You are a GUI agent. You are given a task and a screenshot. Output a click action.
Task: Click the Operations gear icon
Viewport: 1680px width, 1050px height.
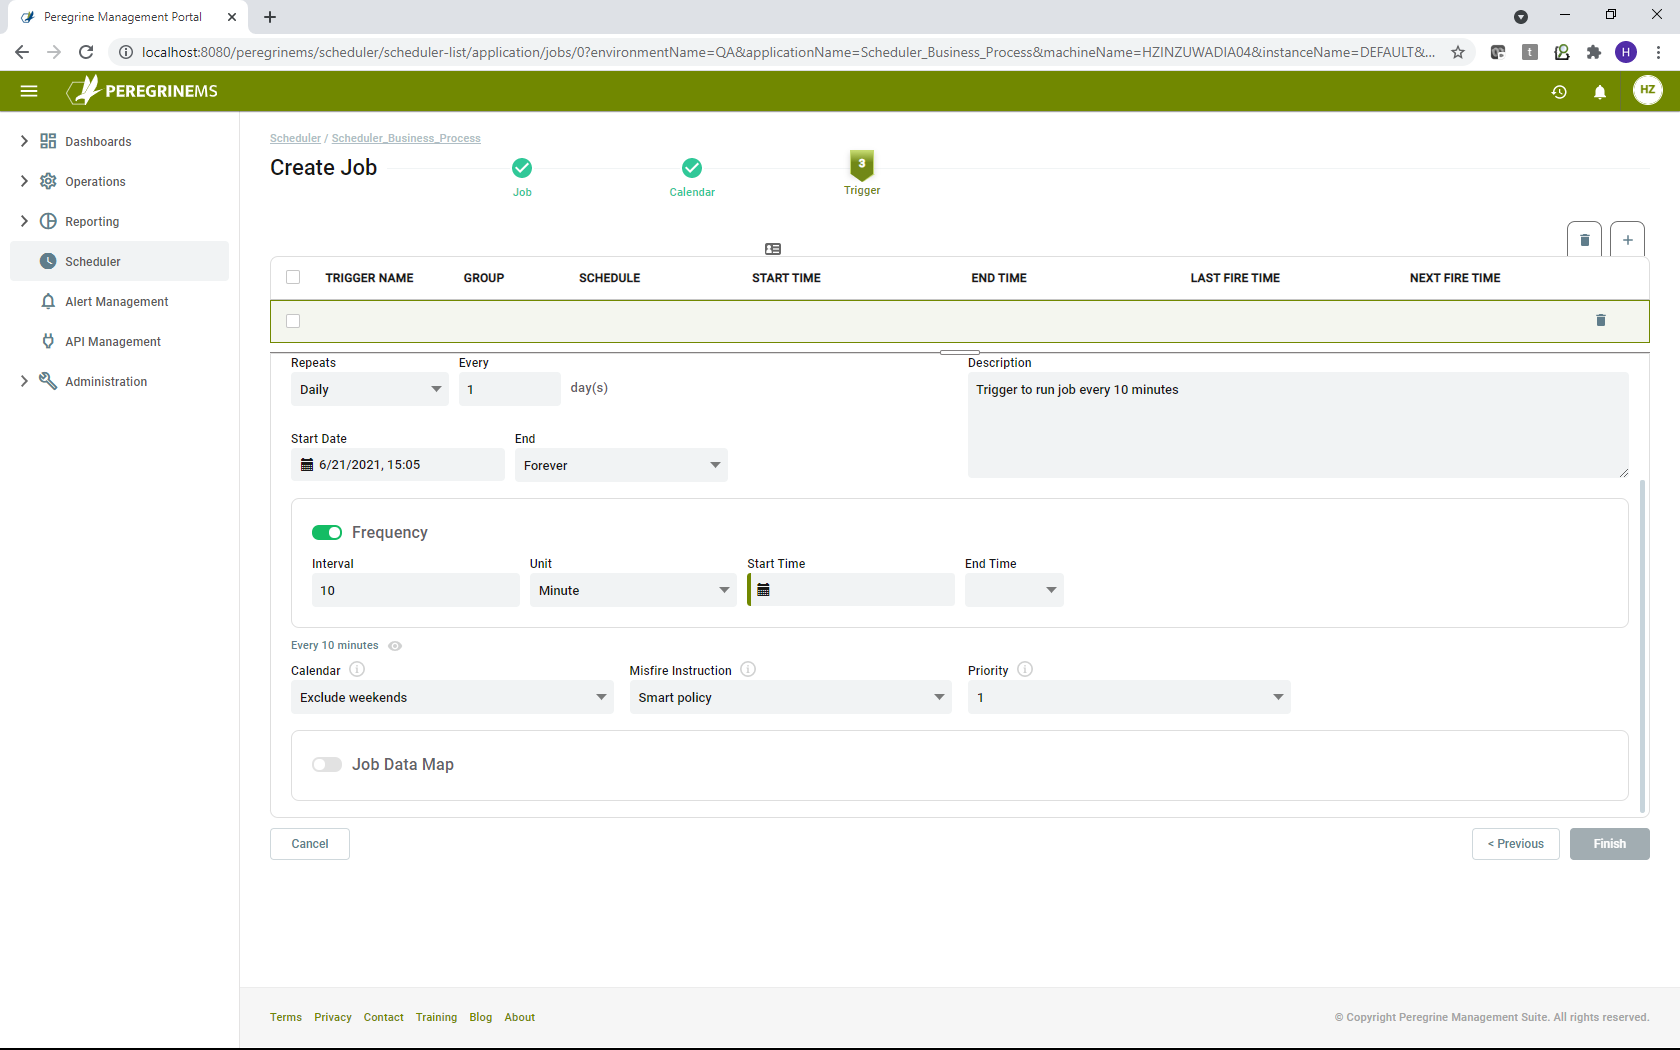(48, 181)
